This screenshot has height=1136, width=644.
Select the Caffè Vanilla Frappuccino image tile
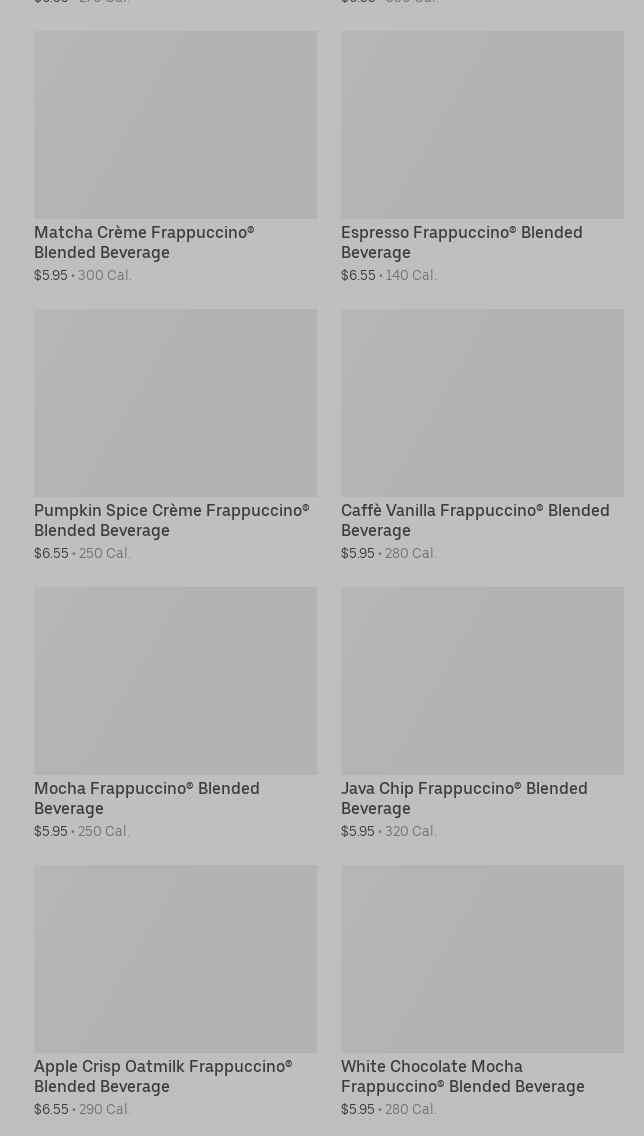[x=482, y=402]
